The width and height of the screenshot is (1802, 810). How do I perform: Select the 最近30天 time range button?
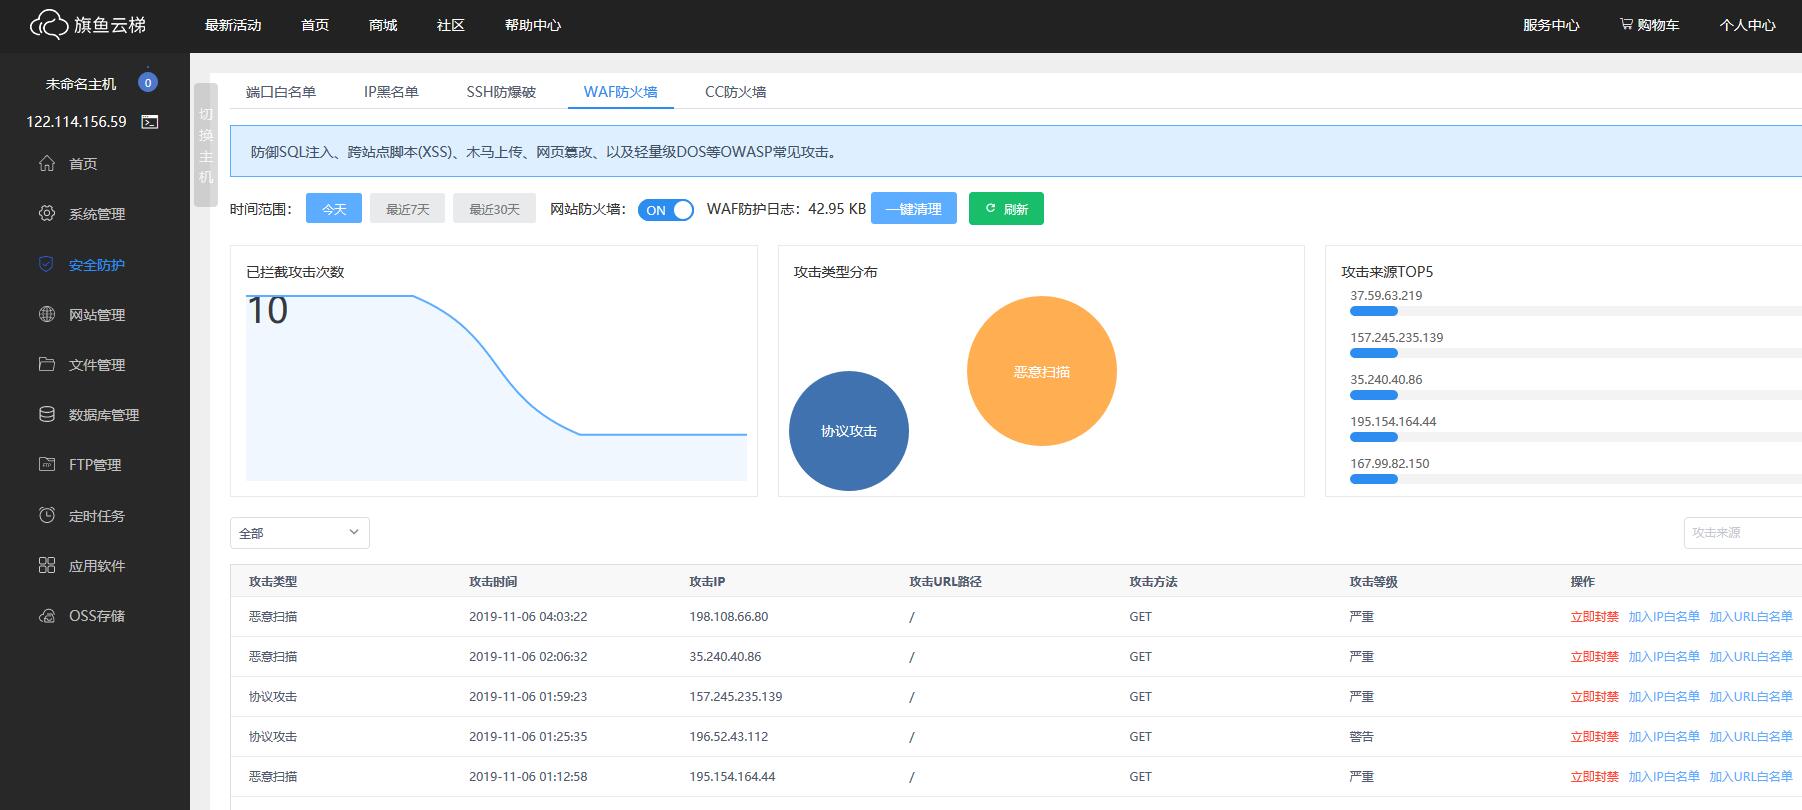pos(495,208)
